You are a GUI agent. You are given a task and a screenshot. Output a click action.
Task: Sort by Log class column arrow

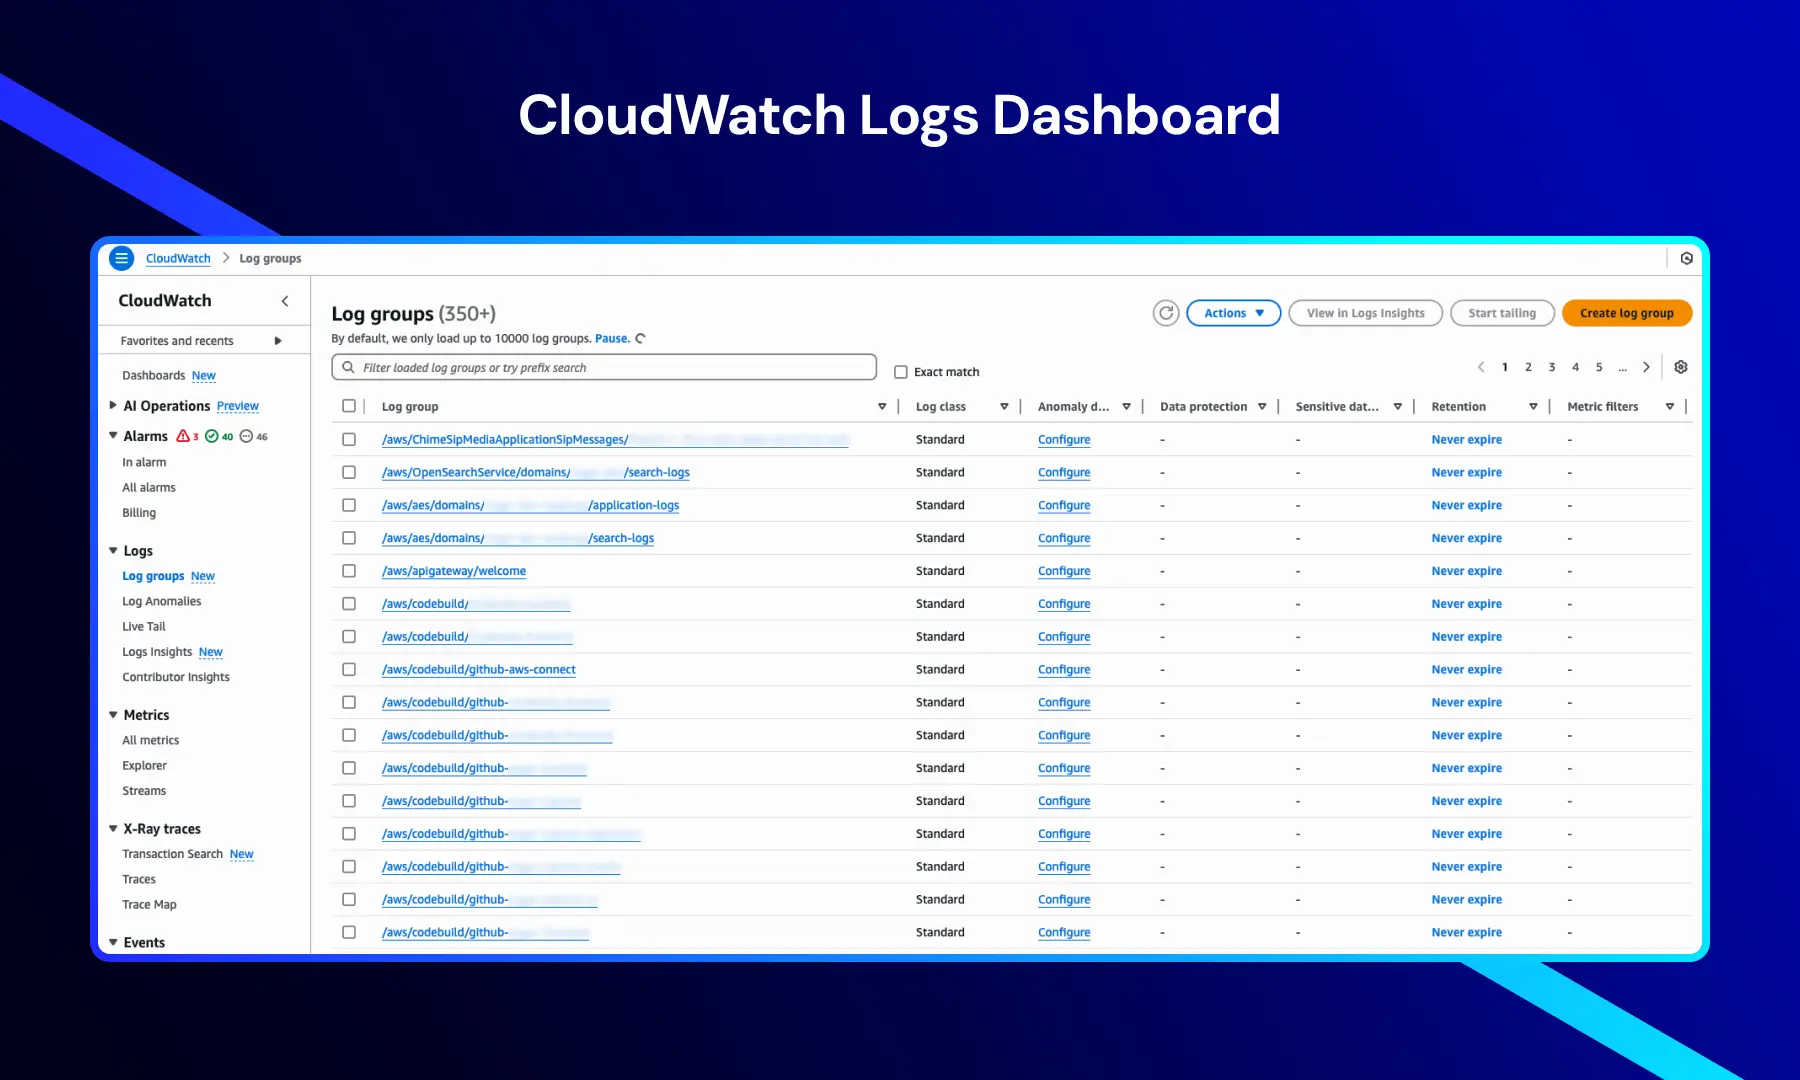pos(1004,407)
